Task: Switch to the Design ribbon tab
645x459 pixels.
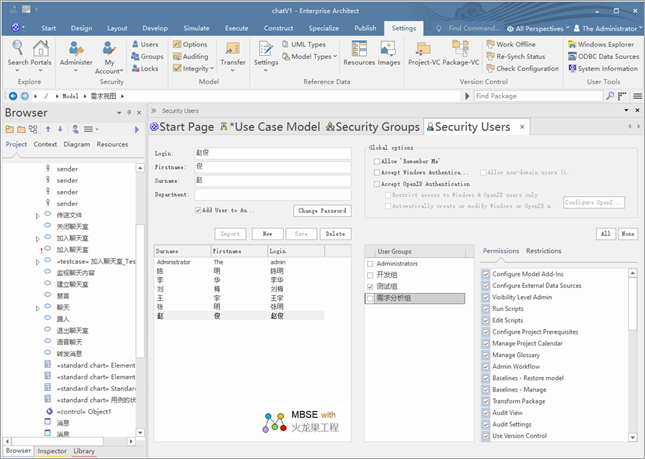Action: (x=81, y=28)
